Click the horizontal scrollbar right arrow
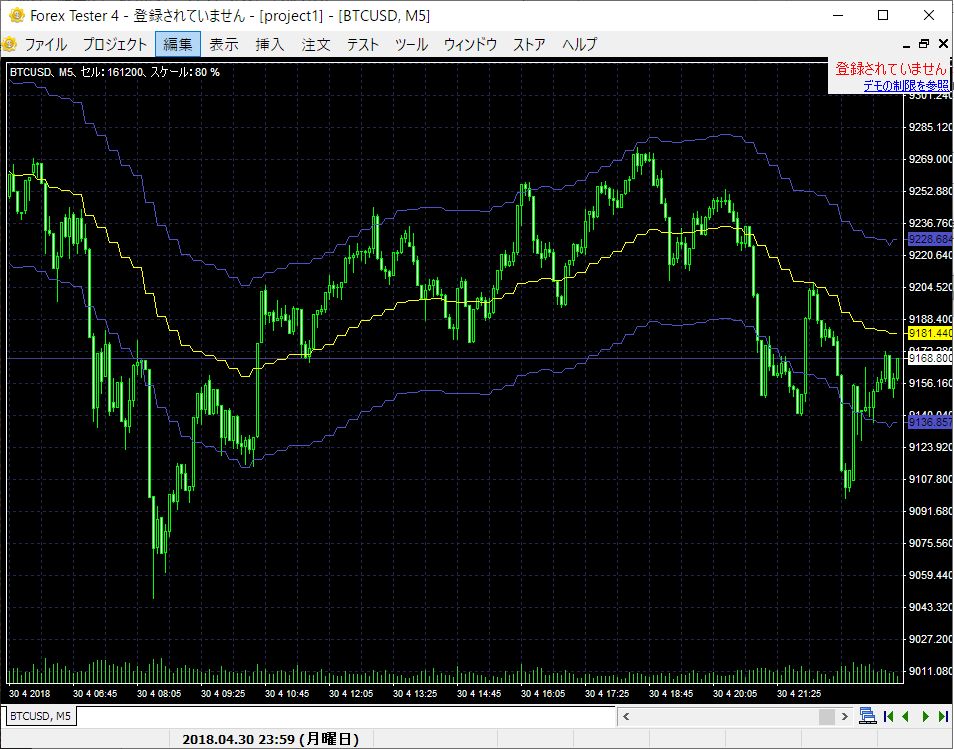The width and height of the screenshot is (954, 749). [x=844, y=716]
